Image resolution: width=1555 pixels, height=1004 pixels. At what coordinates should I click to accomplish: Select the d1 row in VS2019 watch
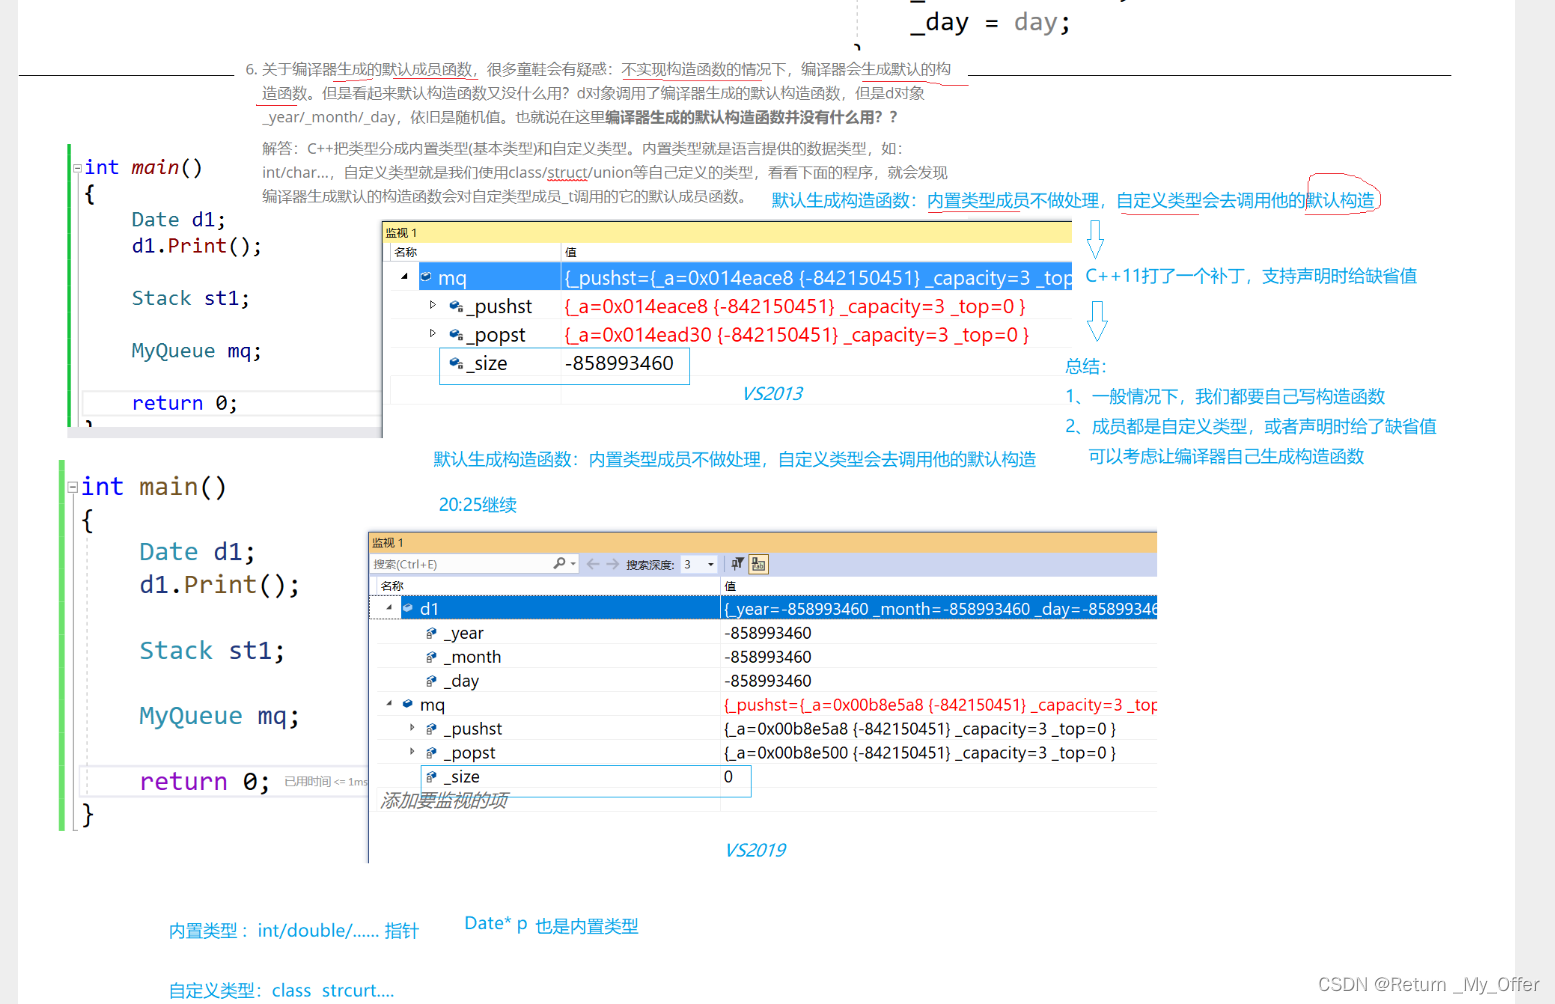coord(765,608)
